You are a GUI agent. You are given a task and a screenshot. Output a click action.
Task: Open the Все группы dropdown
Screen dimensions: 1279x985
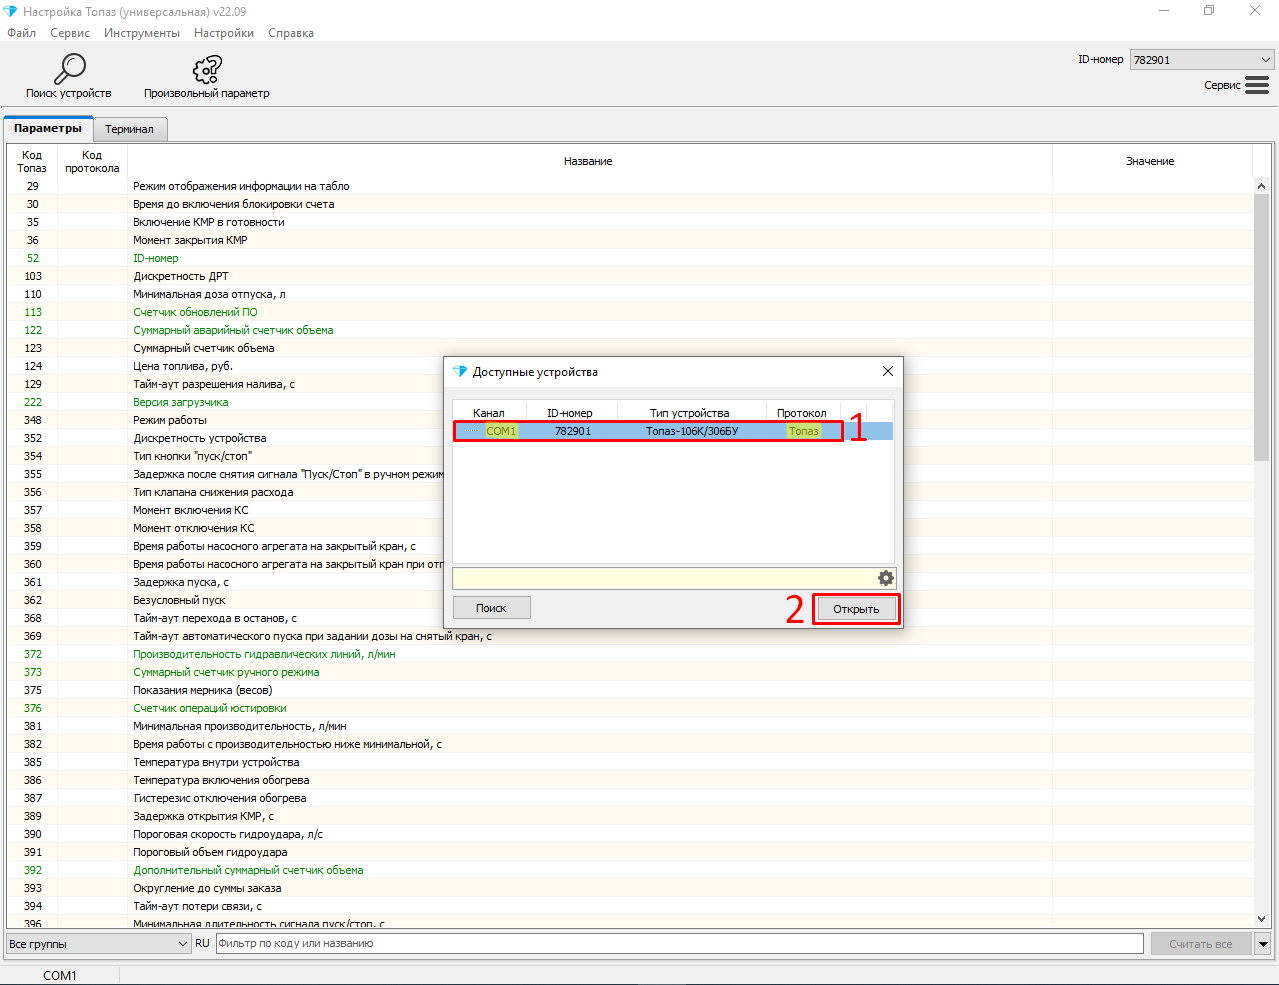click(98, 944)
